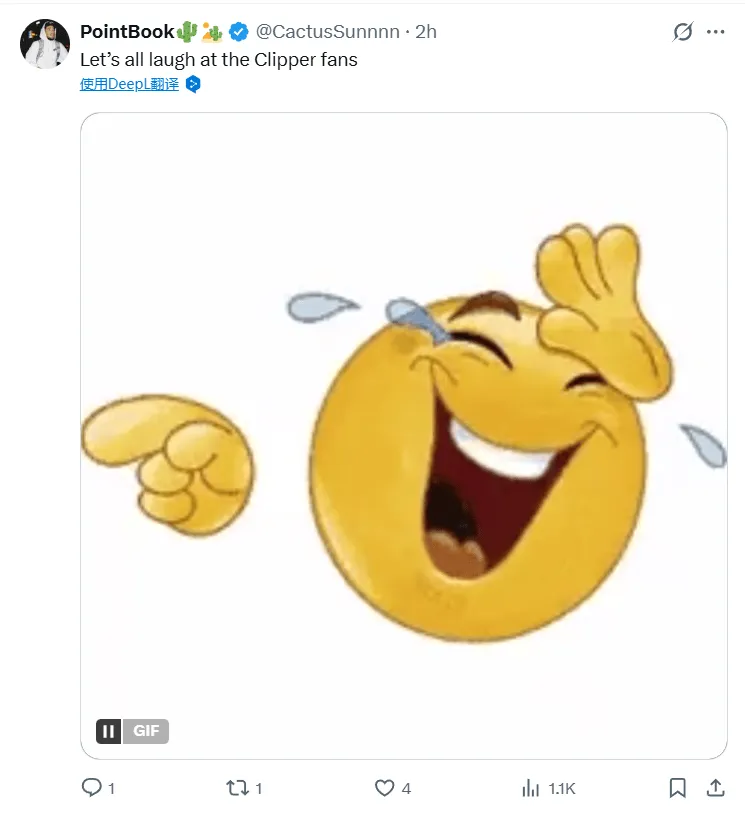Open the three-dot more options menu
The width and height of the screenshot is (745, 815).
pos(716,32)
